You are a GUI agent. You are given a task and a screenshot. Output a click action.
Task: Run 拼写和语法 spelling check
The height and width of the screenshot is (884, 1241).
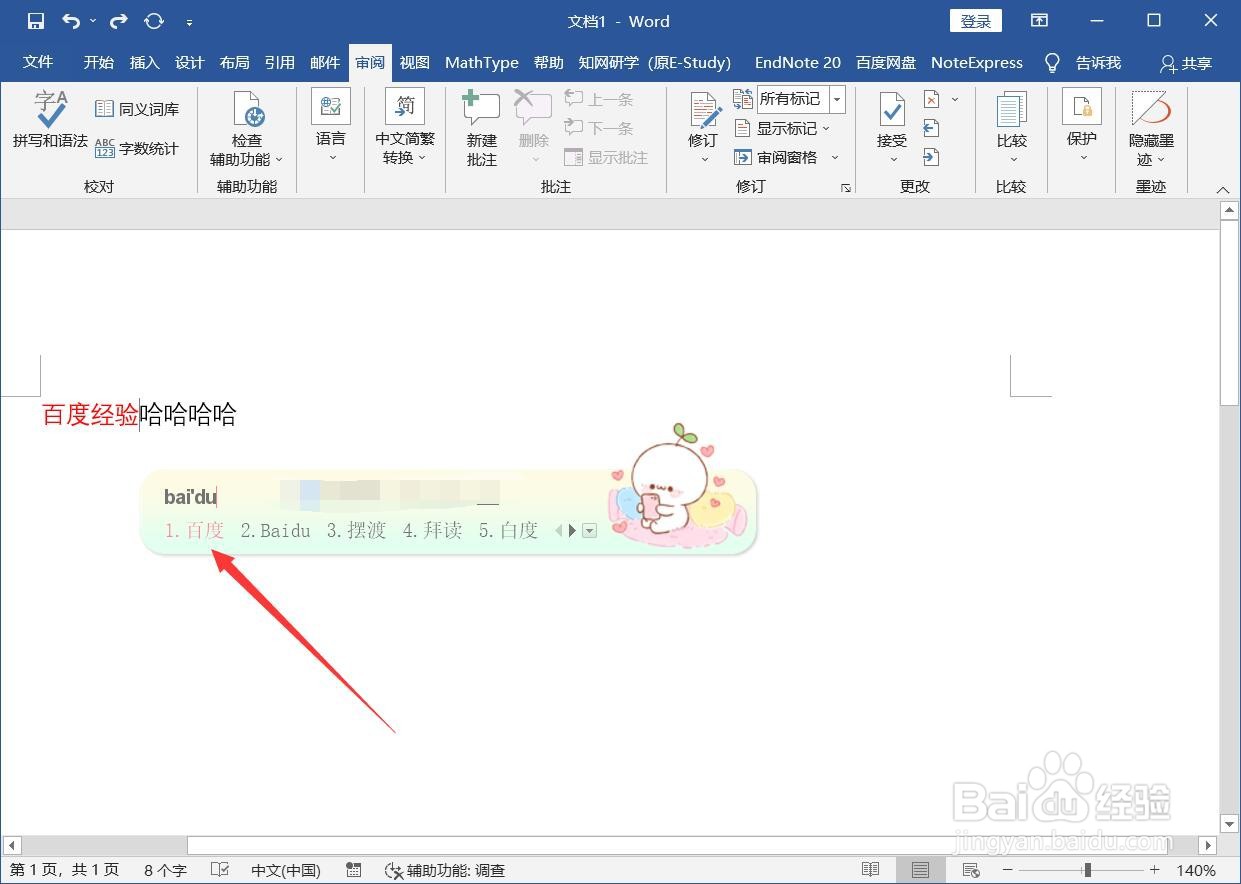[x=50, y=119]
